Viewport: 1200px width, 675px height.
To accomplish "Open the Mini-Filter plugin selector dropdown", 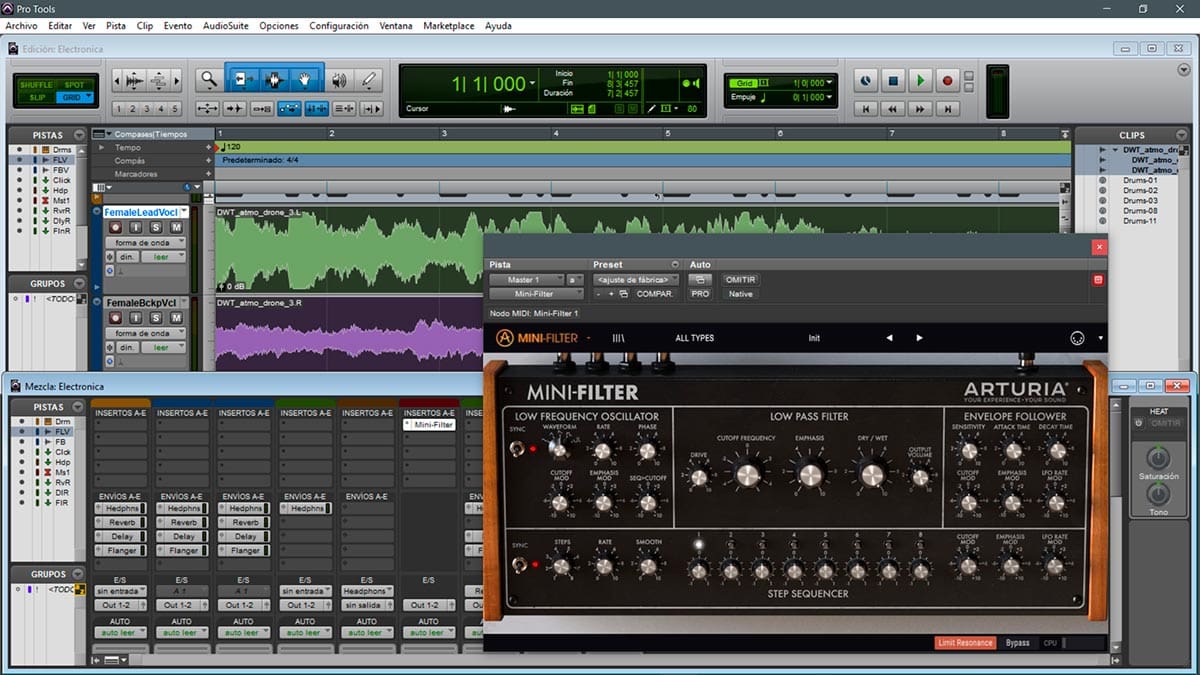I will [535, 295].
